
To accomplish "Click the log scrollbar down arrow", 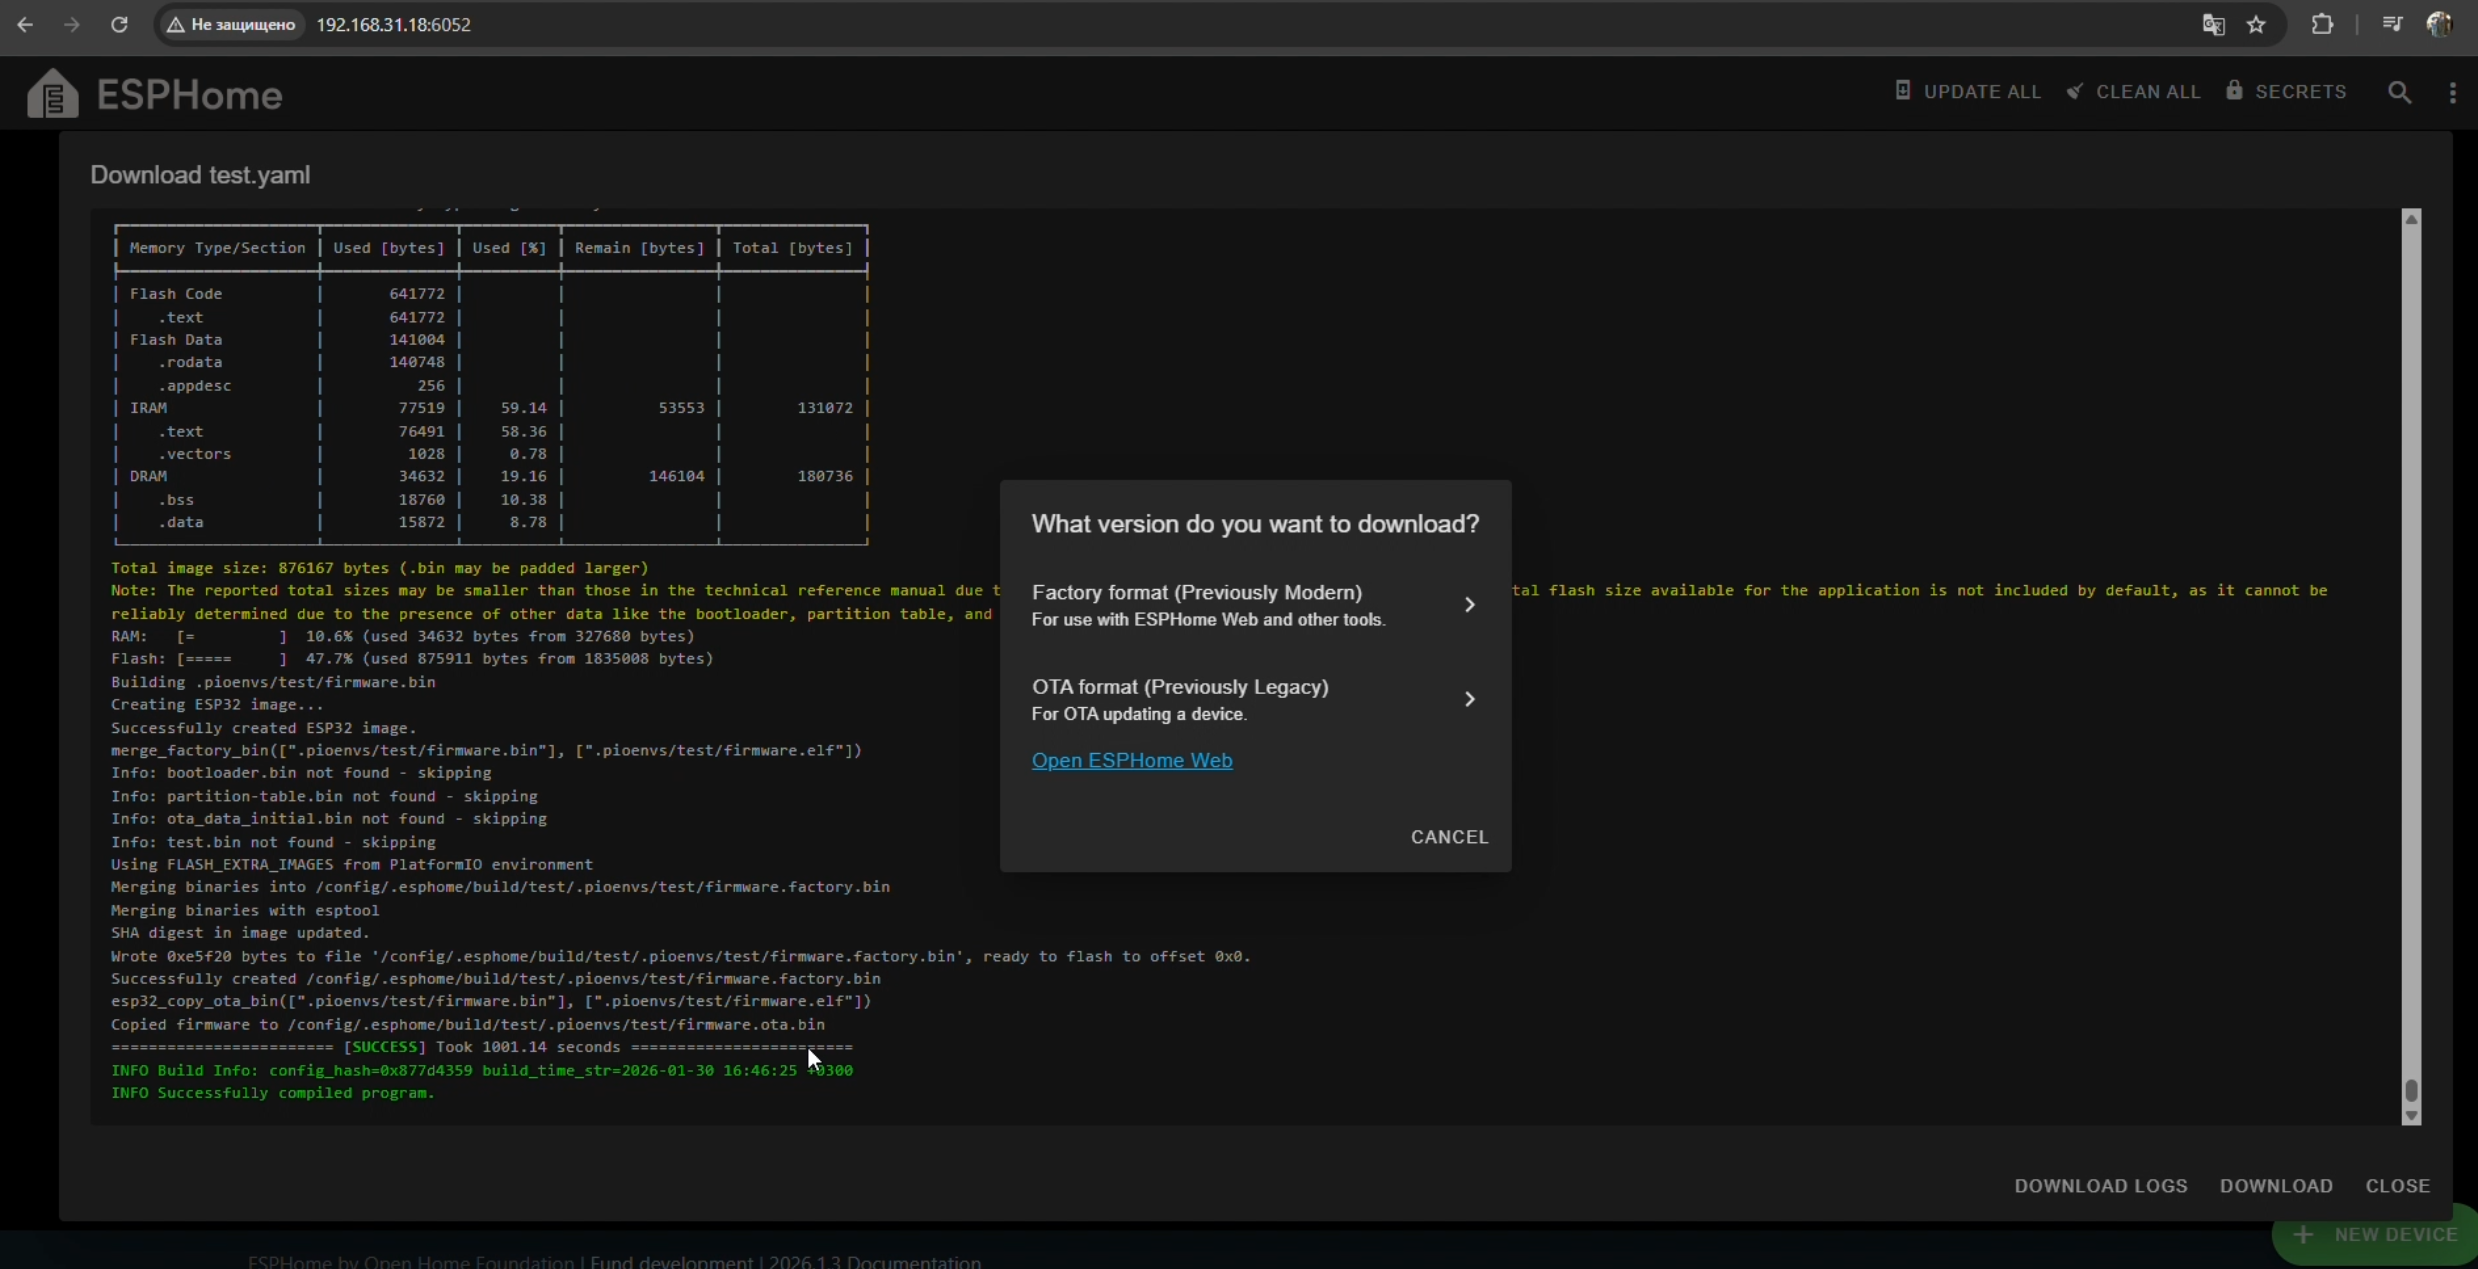I will pyautogui.click(x=2411, y=1115).
